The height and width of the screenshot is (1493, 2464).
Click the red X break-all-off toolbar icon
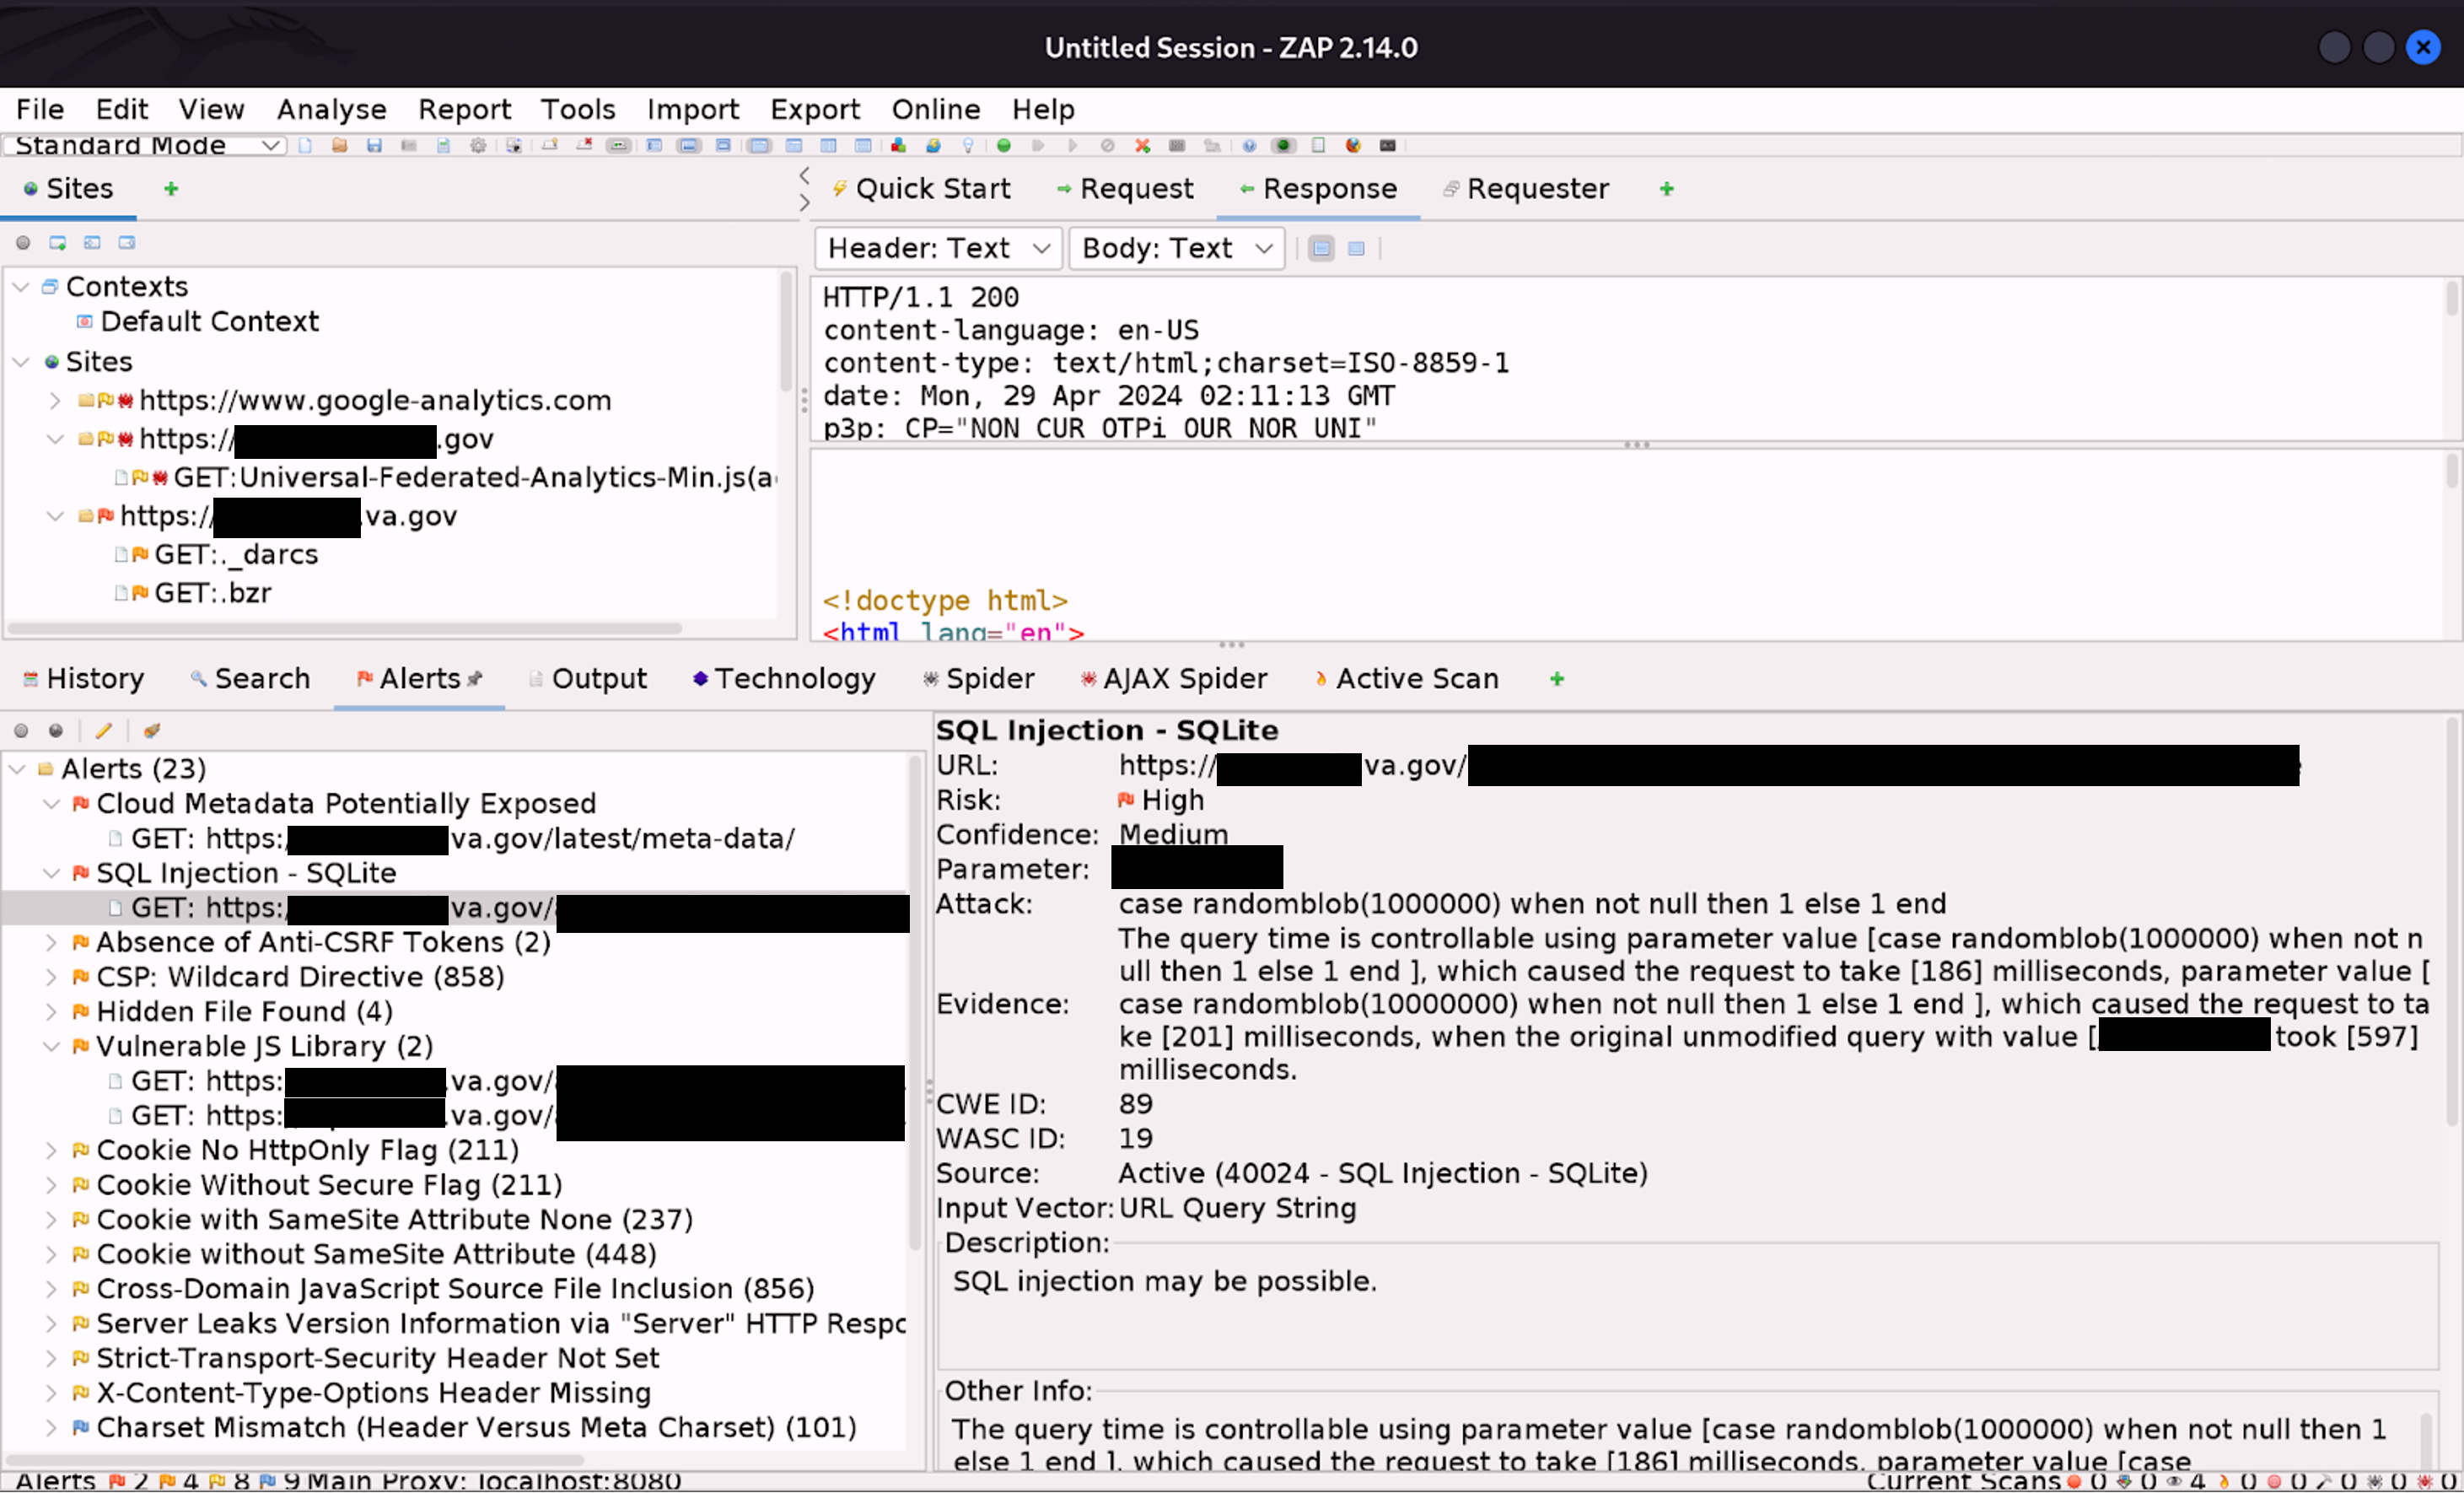tap(1142, 145)
